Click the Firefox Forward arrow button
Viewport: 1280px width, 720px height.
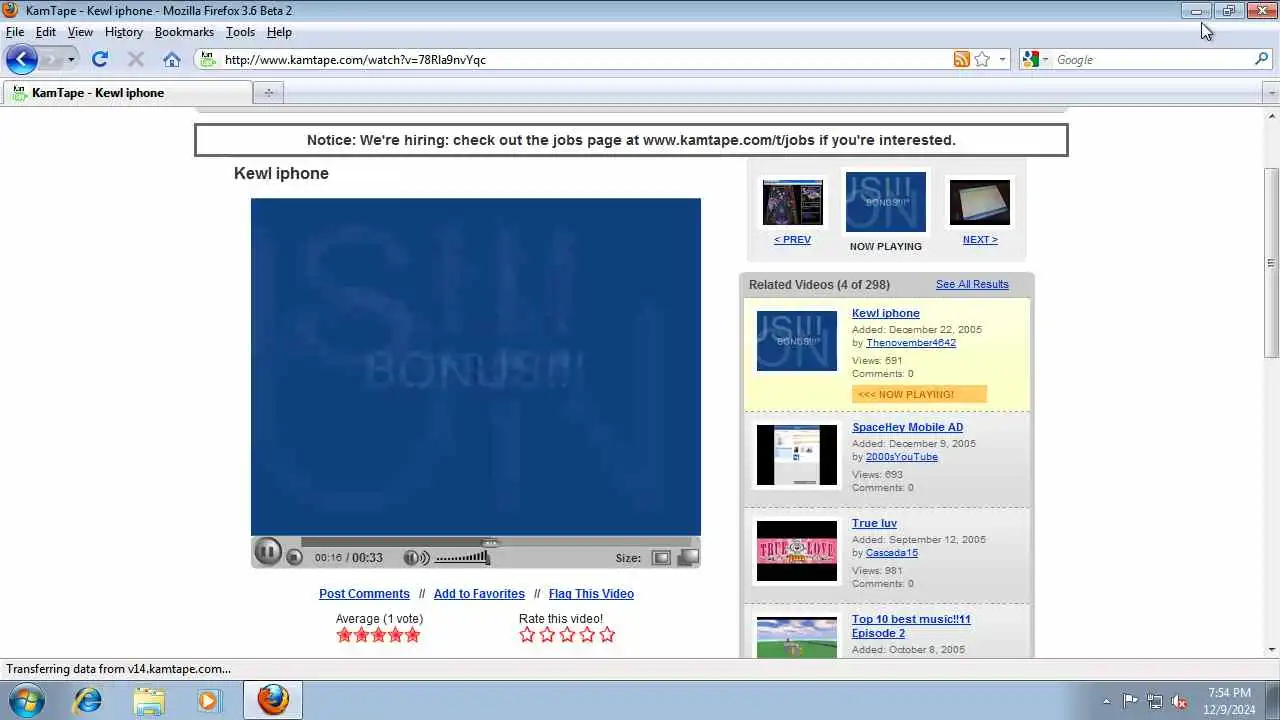point(50,59)
